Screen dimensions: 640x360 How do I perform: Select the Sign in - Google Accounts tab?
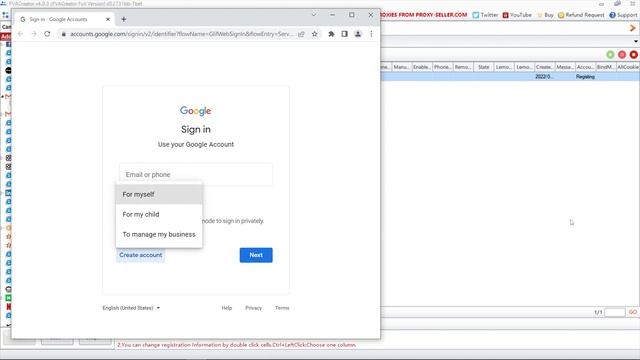[x=63, y=19]
